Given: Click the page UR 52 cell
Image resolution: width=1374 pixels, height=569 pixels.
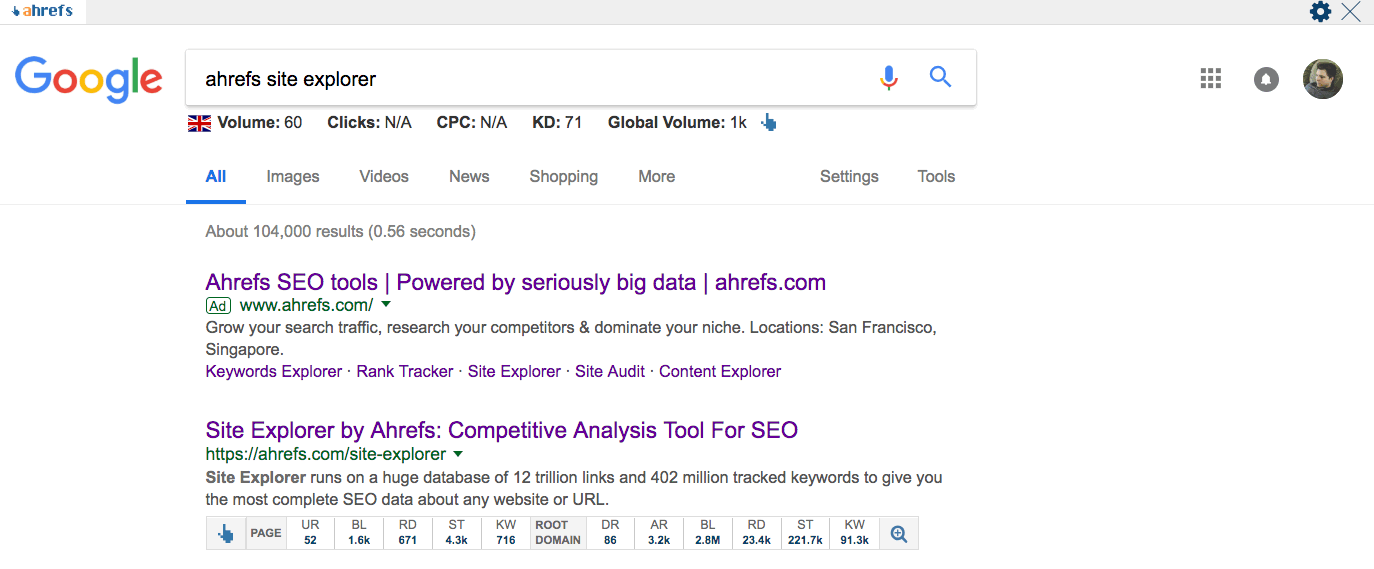Looking at the screenshot, I should click(x=310, y=533).
